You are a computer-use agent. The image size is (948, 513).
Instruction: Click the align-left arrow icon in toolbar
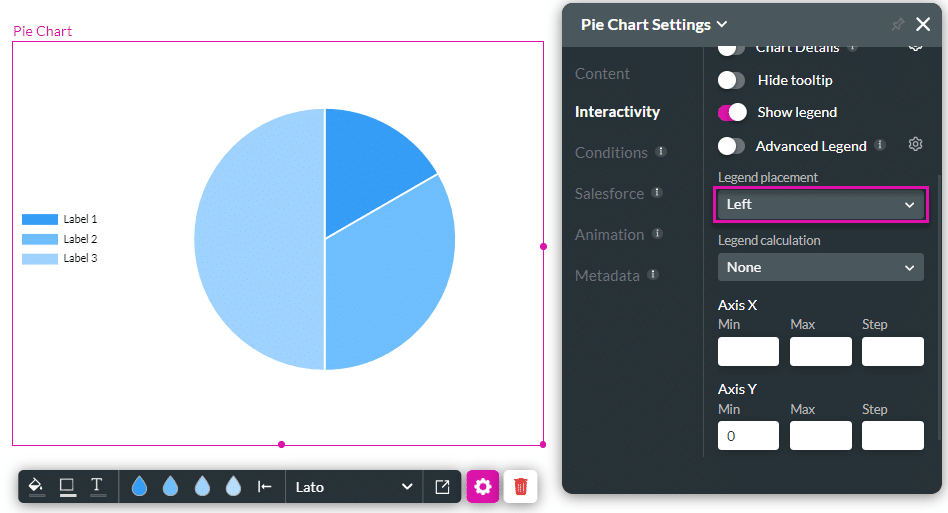click(x=264, y=487)
